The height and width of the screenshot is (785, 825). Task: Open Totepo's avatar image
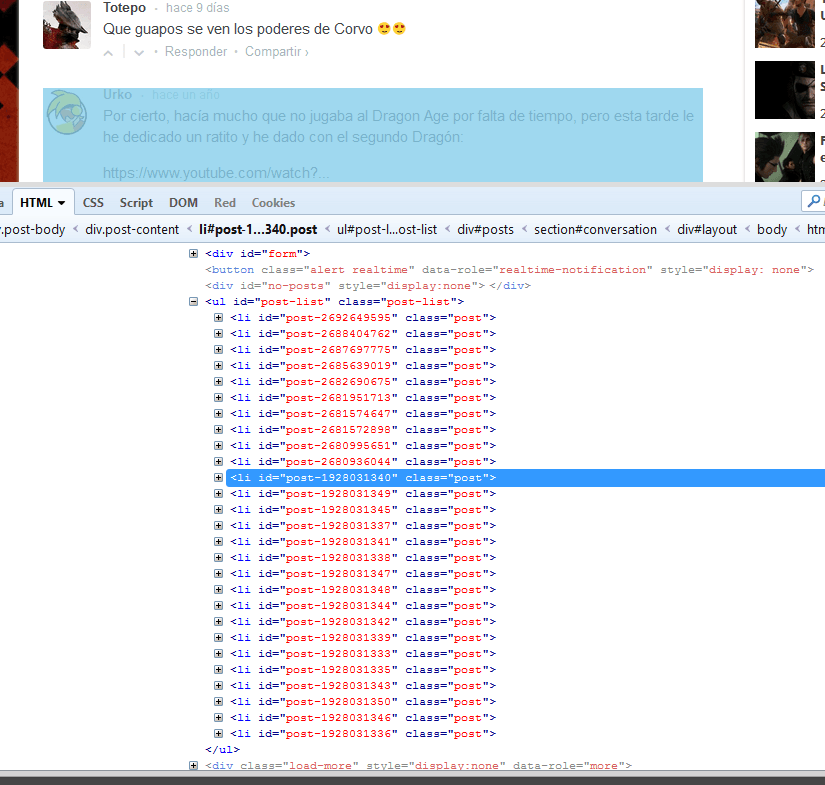pos(67,25)
